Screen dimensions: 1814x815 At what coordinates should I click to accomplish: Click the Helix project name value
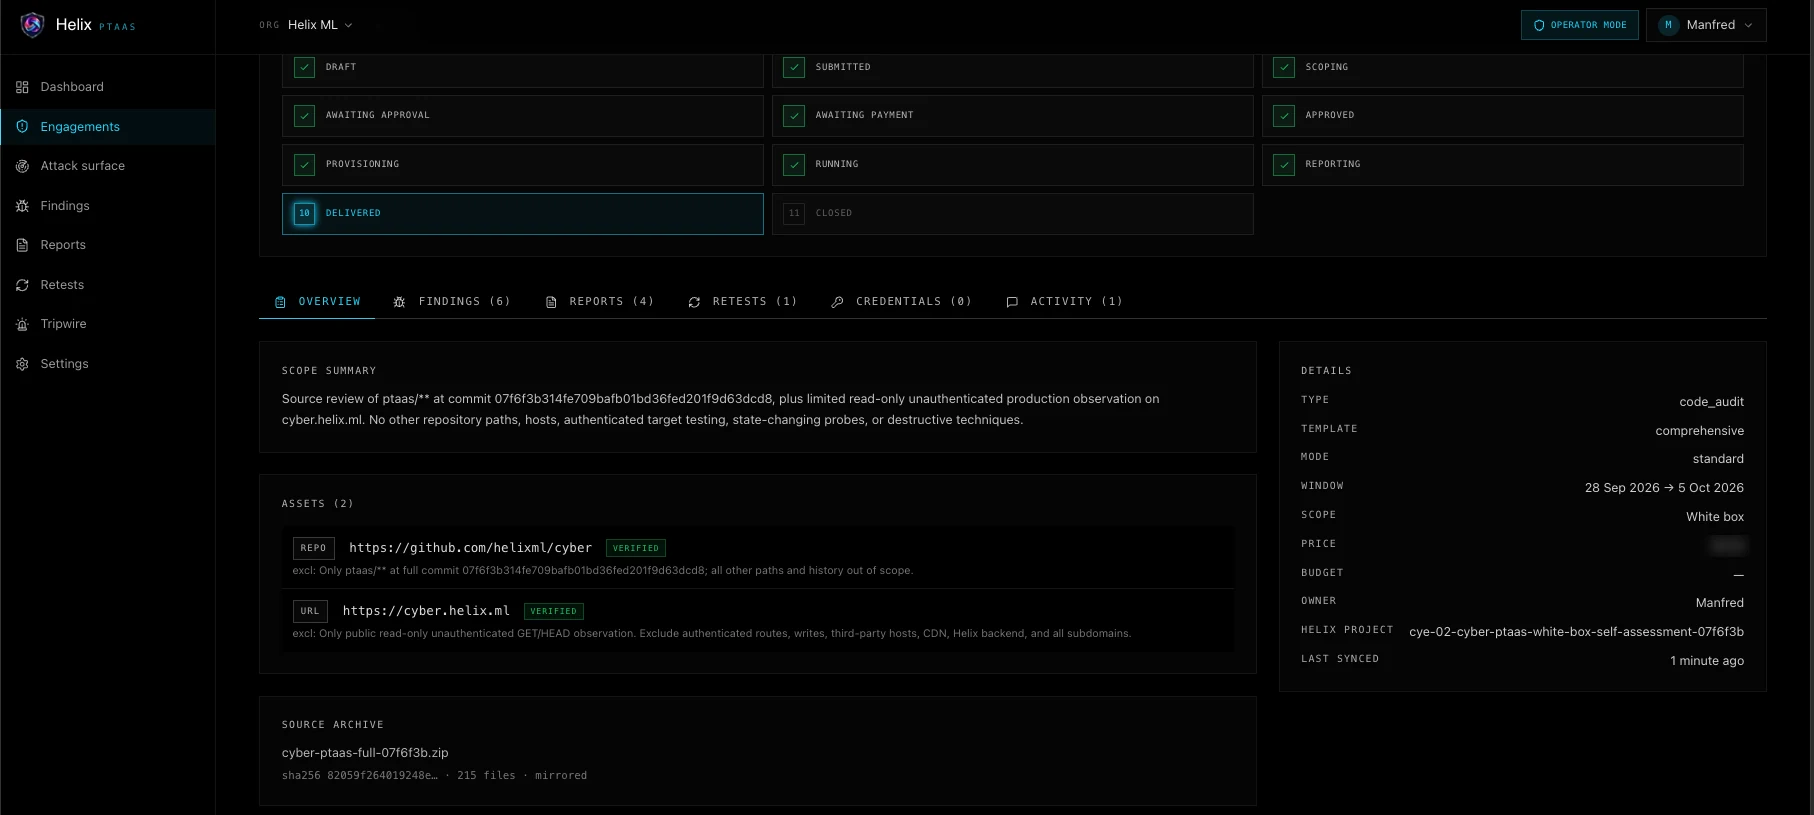click(x=1576, y=632)
